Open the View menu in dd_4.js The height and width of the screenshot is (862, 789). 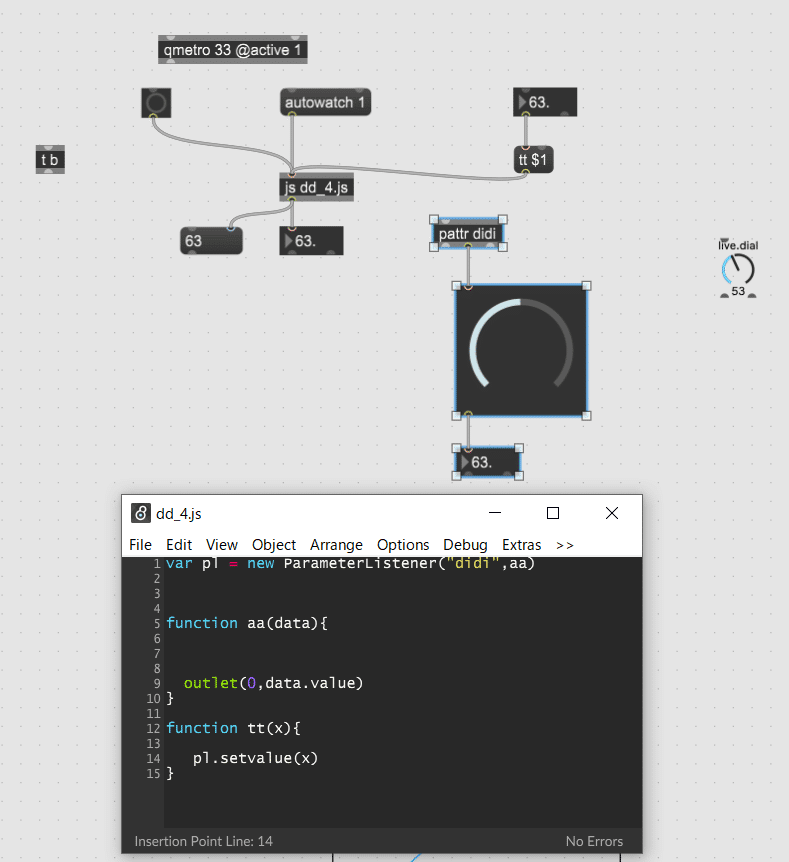click(222, 545)
